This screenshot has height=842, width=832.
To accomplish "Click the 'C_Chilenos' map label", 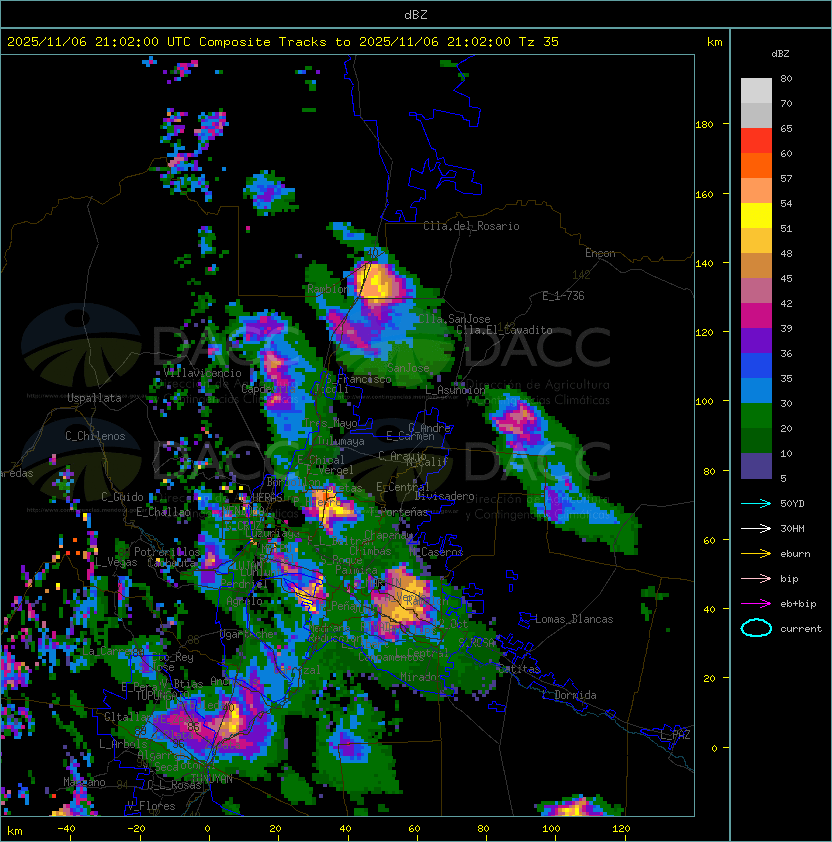I will point(95,436).
